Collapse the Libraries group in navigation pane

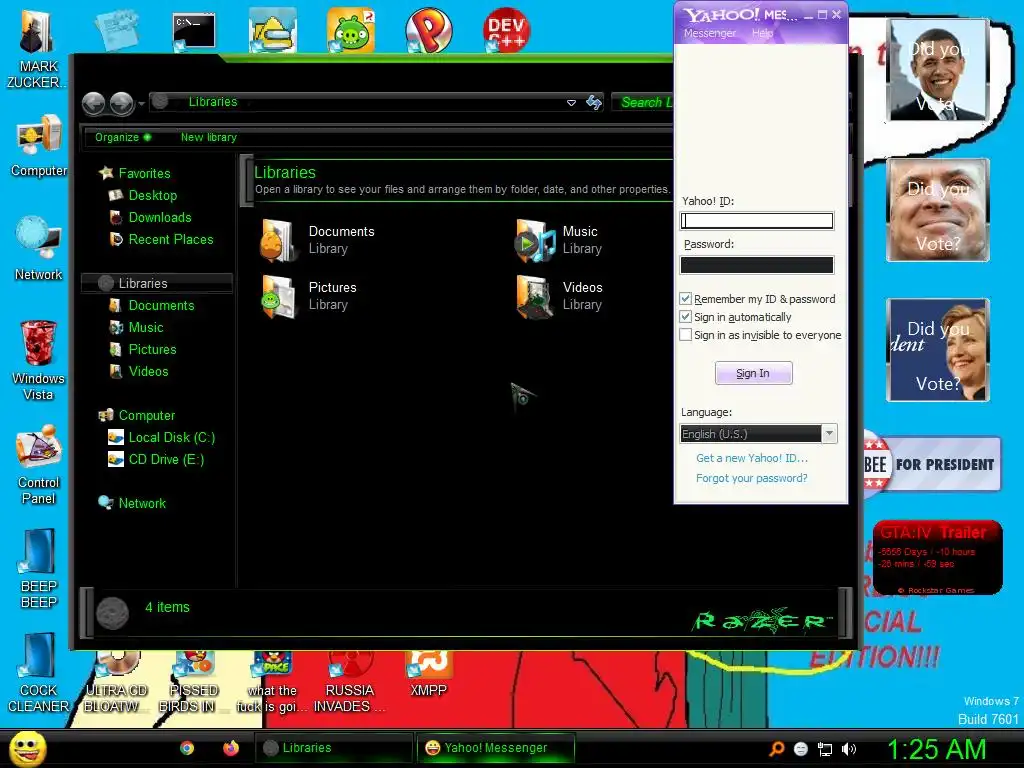click(143, 283)
